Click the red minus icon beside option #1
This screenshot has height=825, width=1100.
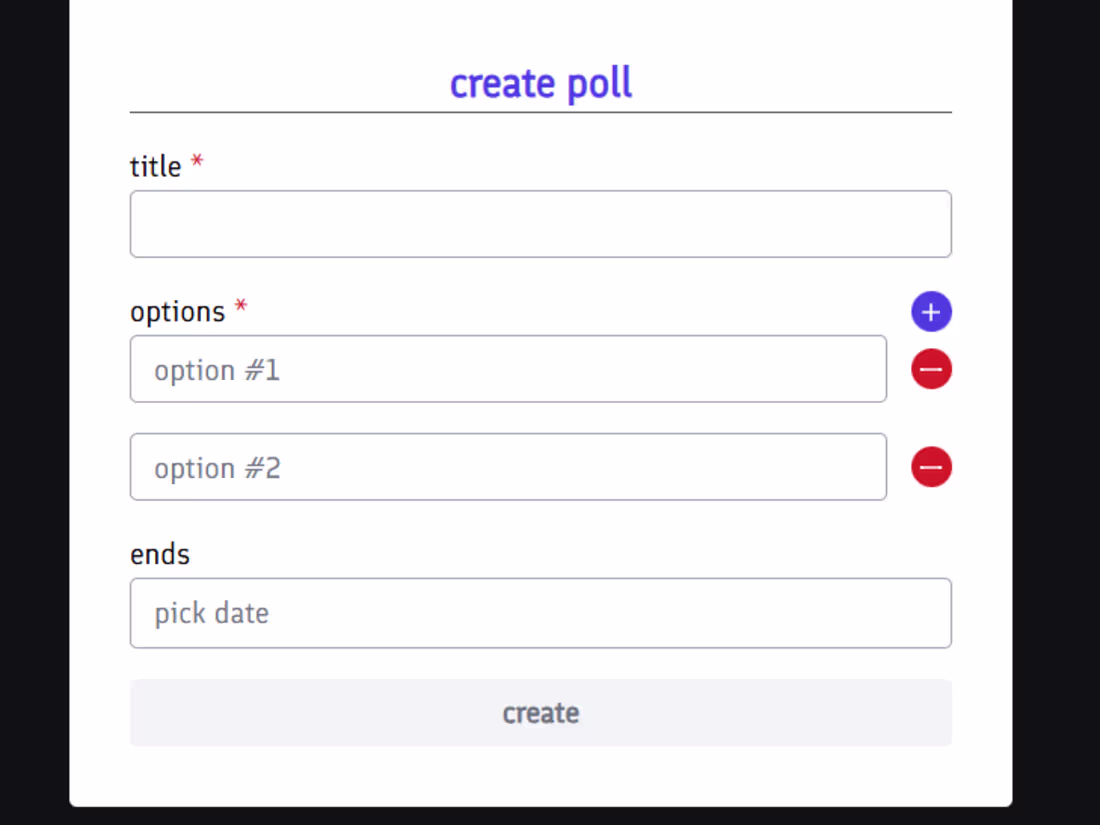pyautogui.click(x=931, y=369)
